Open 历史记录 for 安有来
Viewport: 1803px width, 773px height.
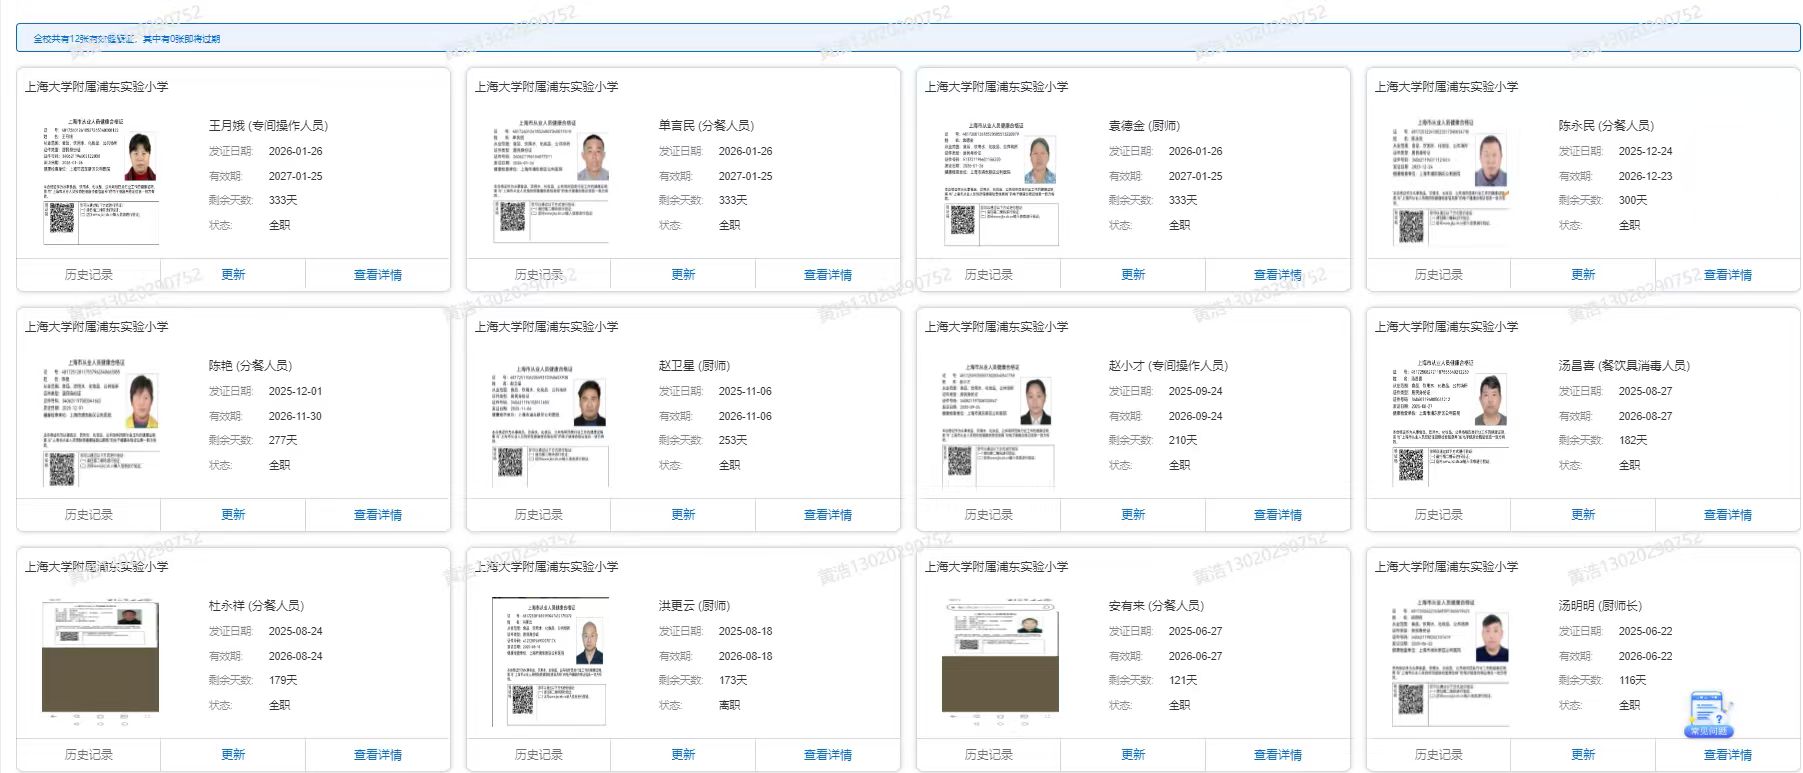pyautogui.click(x=989, y=755)
